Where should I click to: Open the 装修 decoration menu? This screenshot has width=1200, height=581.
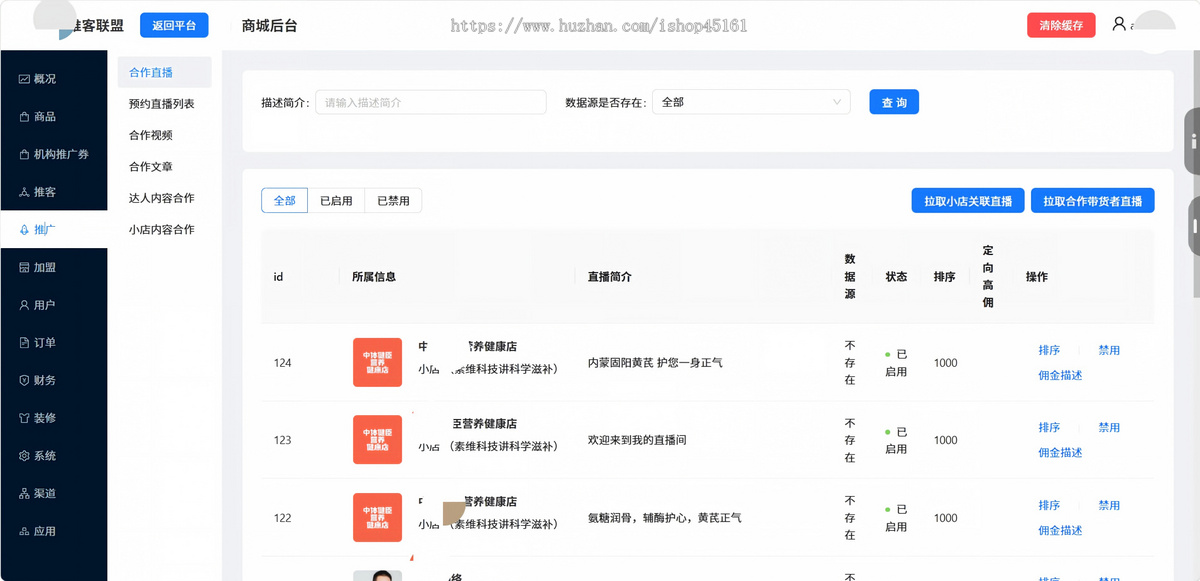coord(53,418)
